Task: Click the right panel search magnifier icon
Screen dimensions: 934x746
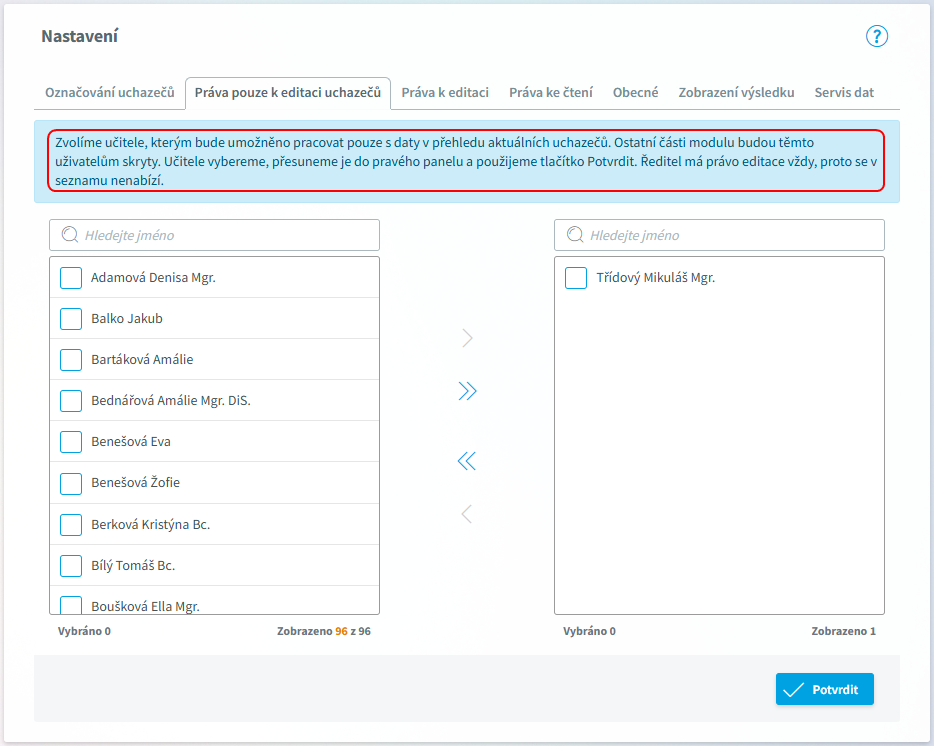Action: [x=575, y=235]
